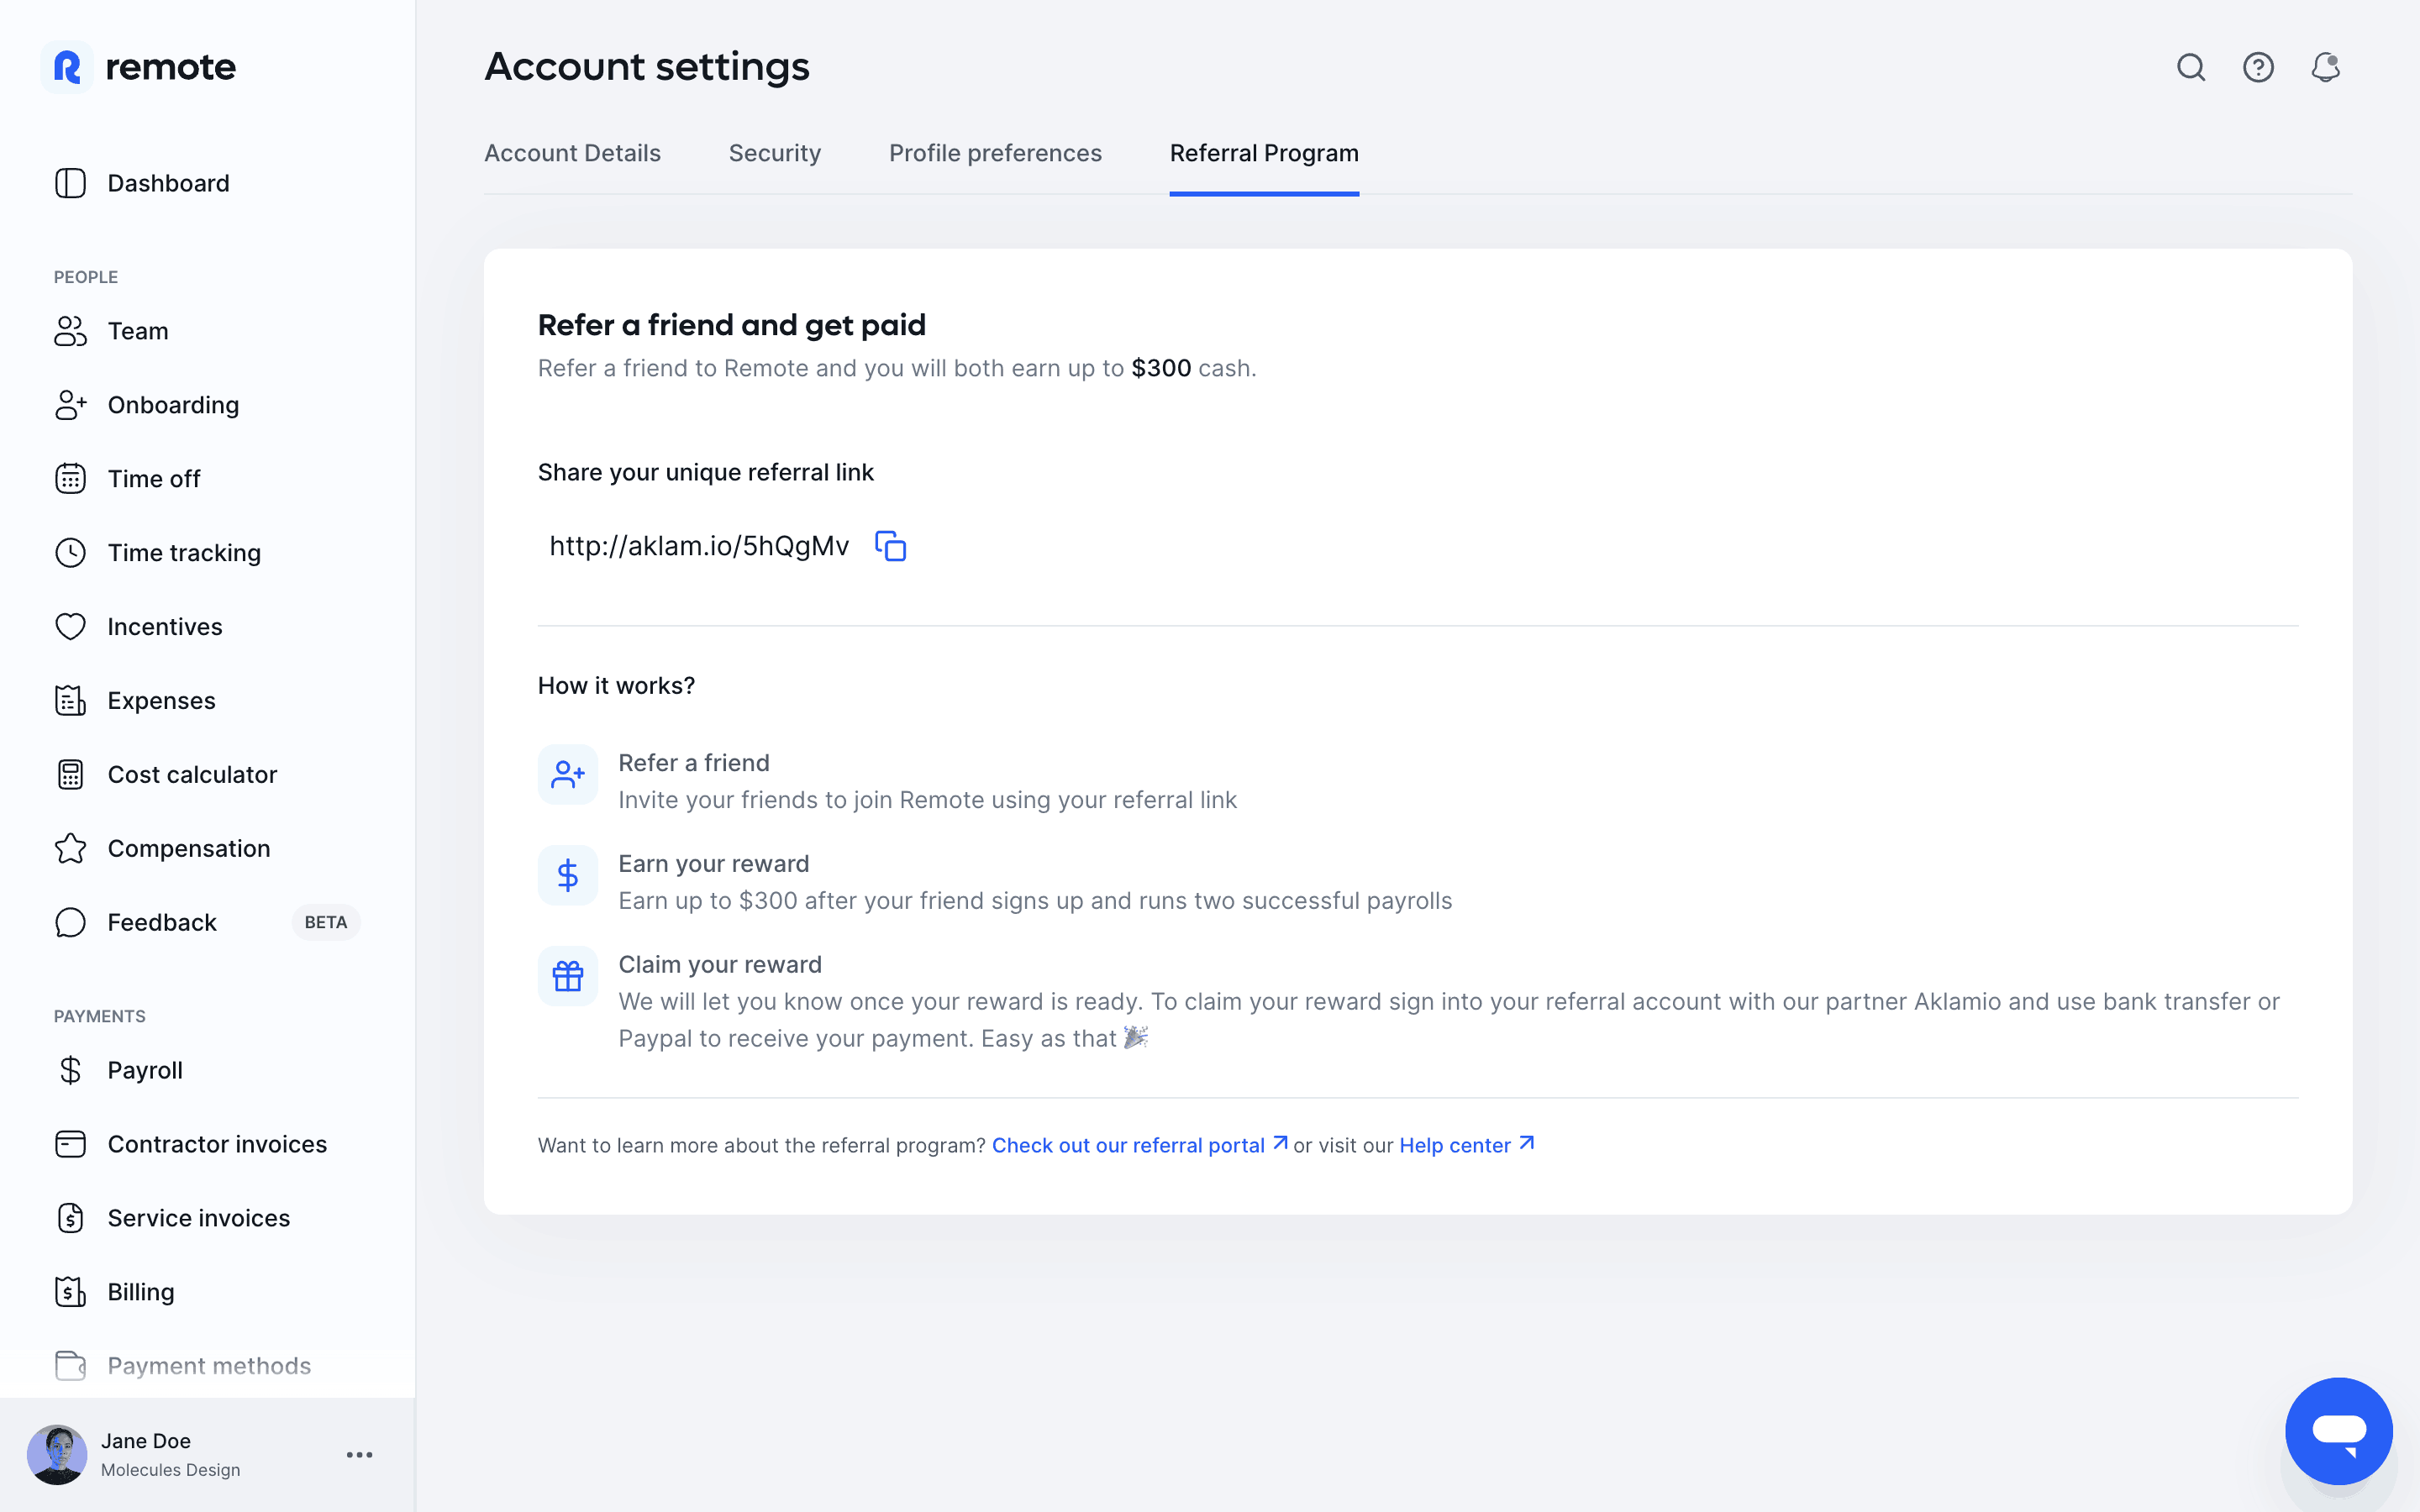Viewport: 2420px width, 1512px height.
Task: Go to Contractor invoices
Action: tap(217, 1144)
